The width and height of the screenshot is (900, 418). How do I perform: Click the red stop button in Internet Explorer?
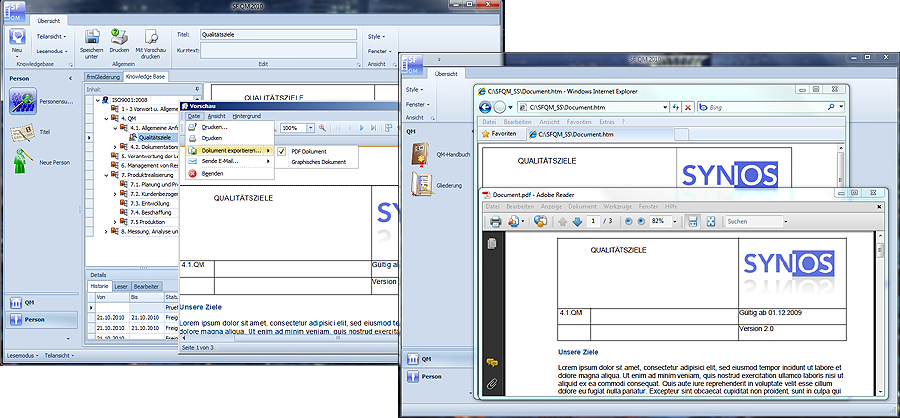pyautogui.click(x=688, y=107)
